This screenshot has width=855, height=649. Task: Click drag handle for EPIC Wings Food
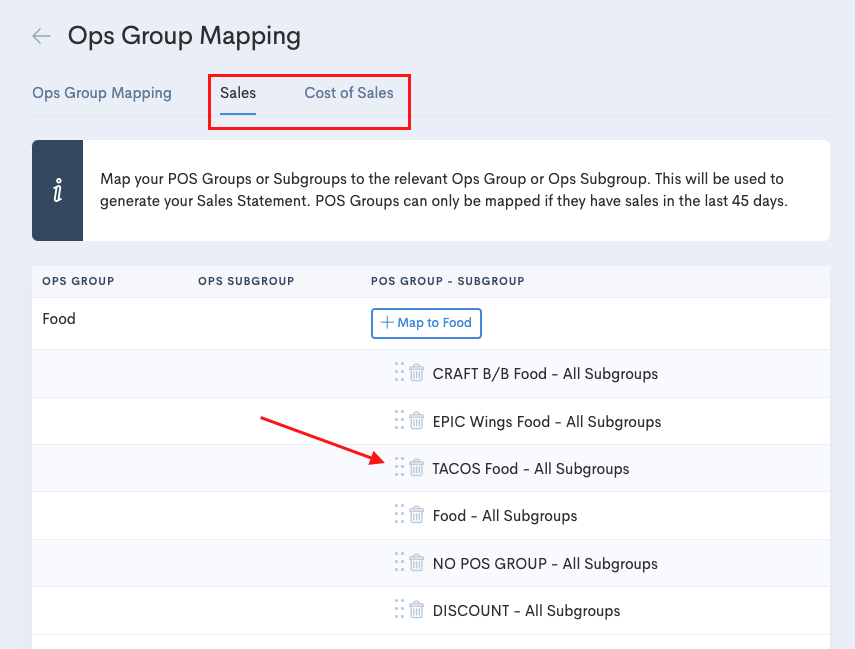[399, 420]
